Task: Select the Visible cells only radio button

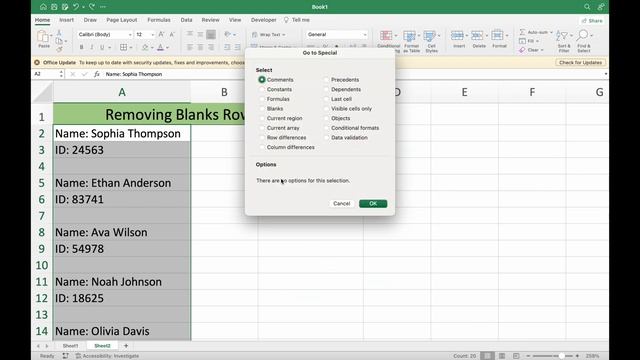Action: pyautogui.click(x=326, y=109)
